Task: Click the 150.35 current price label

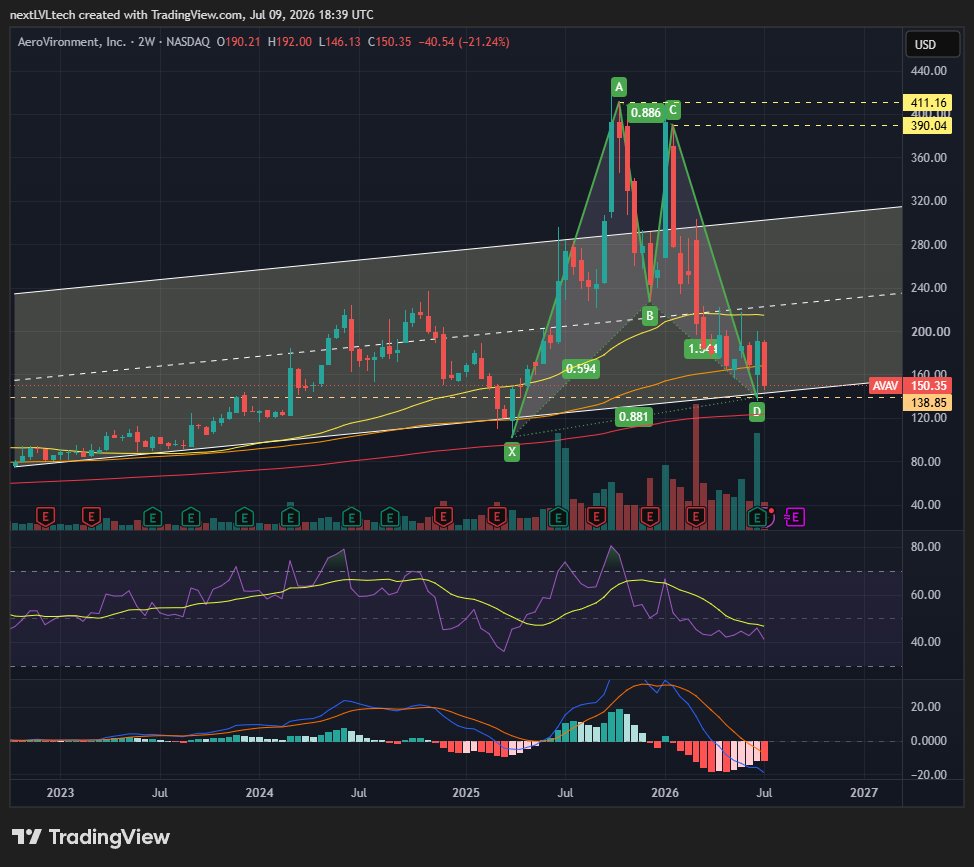Action: click(928, 386)
